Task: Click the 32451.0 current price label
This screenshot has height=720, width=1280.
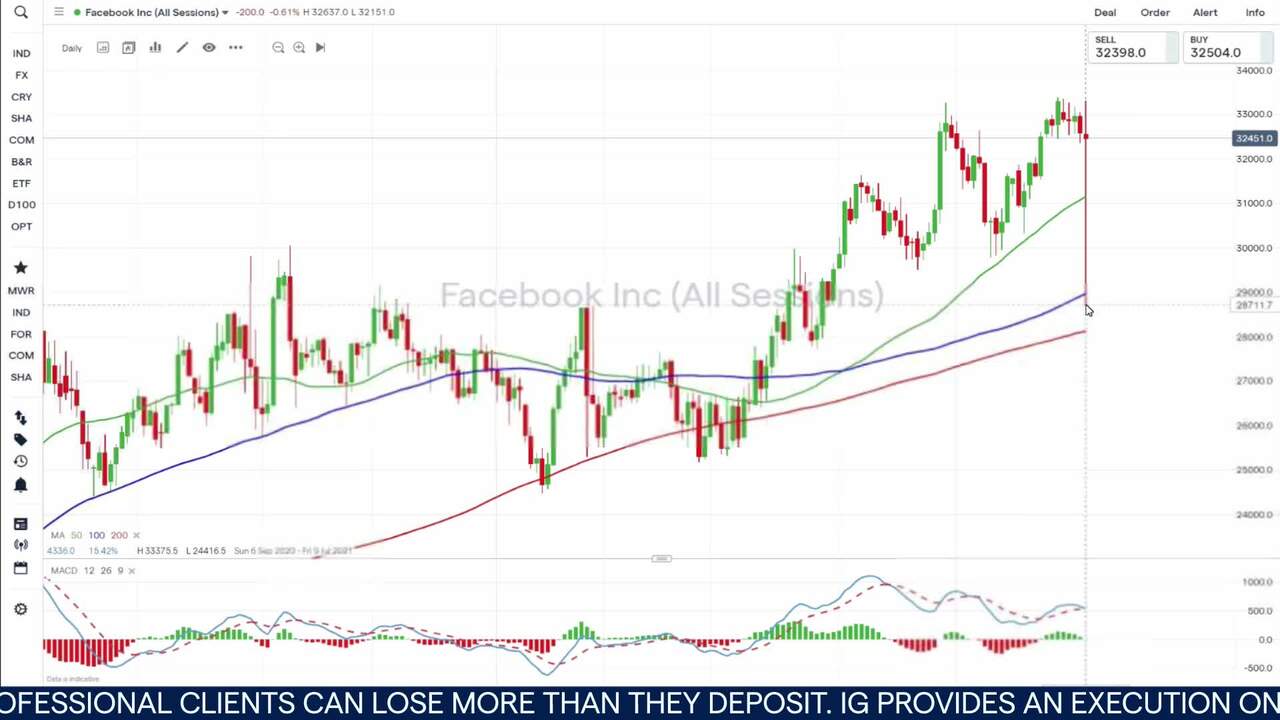Action: (x=1254, y=138)
